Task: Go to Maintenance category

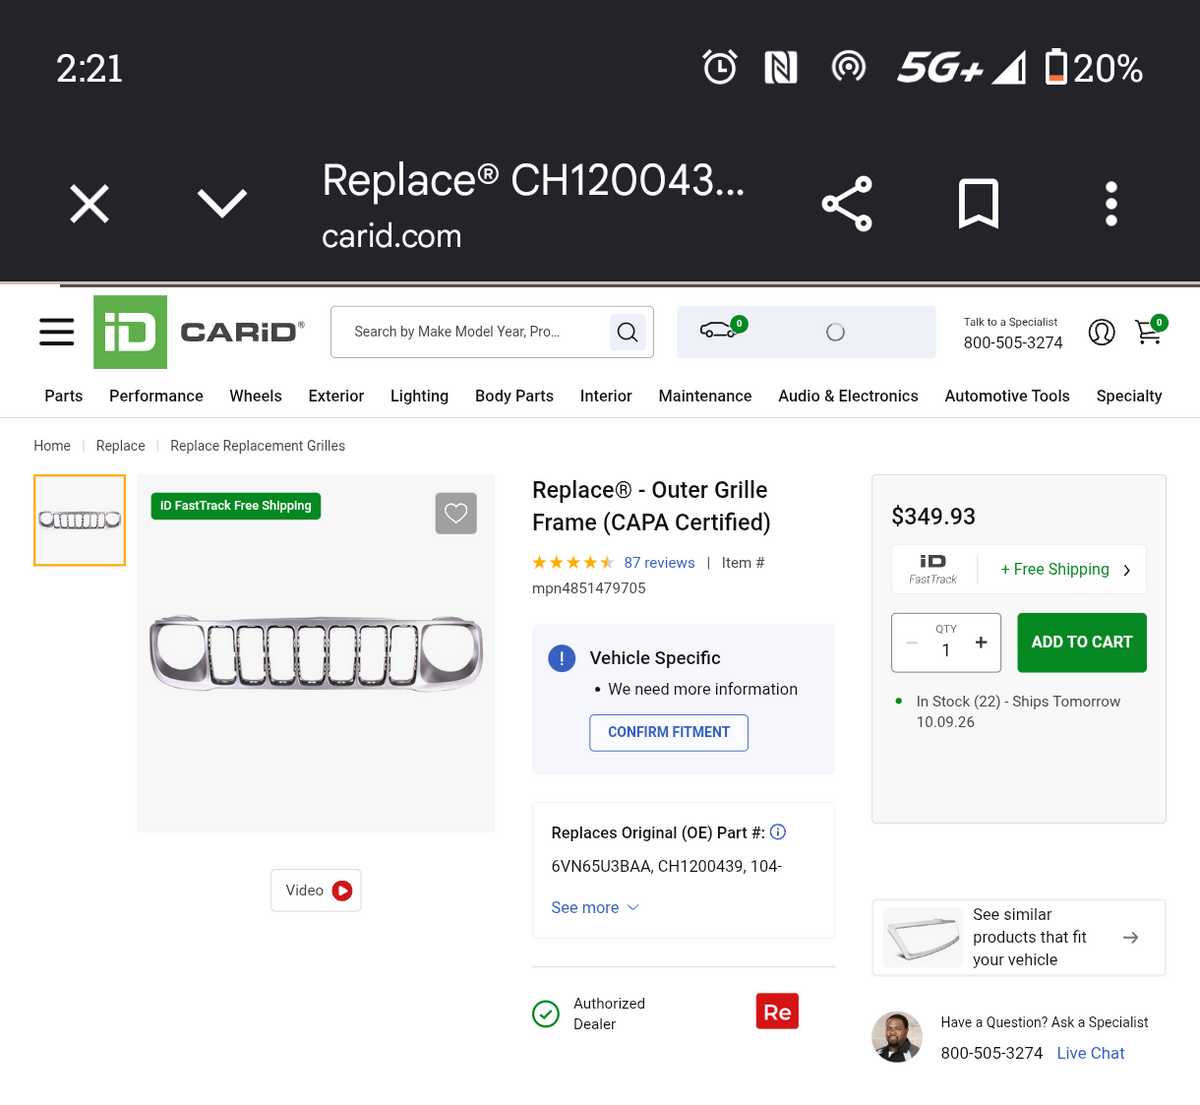Action: point(705,396)
